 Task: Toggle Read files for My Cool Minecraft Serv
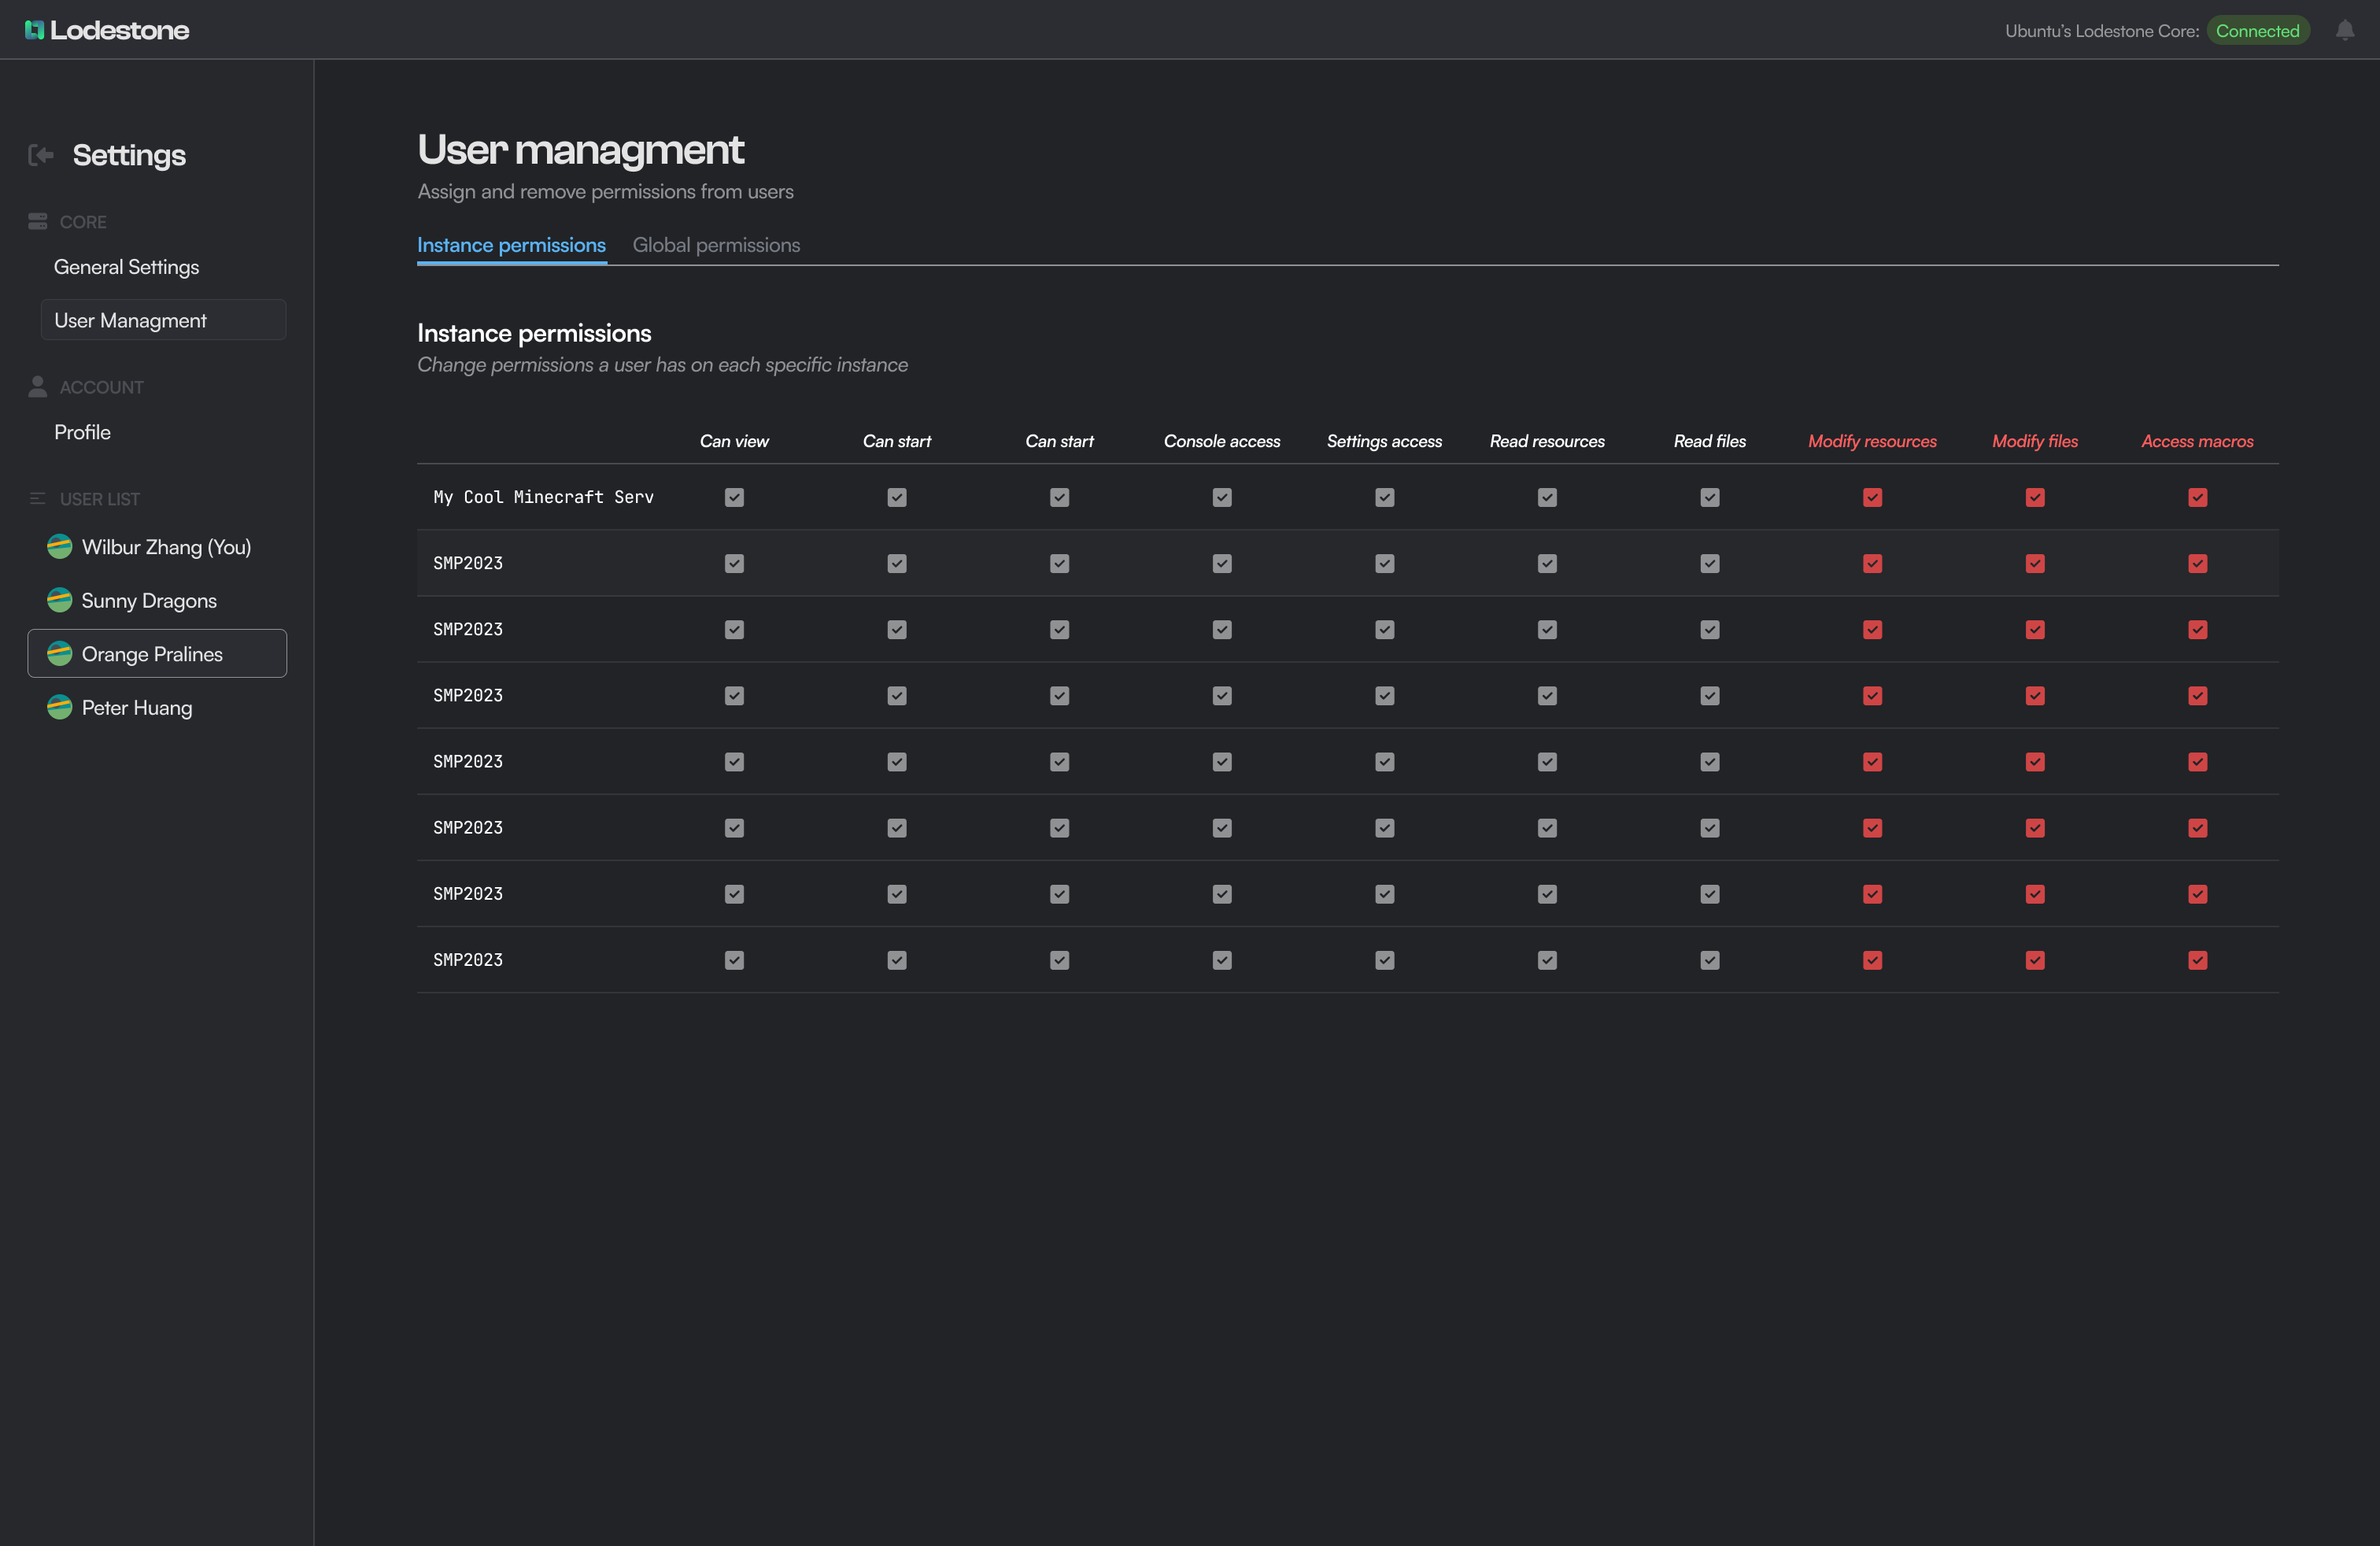point(1710,497)
